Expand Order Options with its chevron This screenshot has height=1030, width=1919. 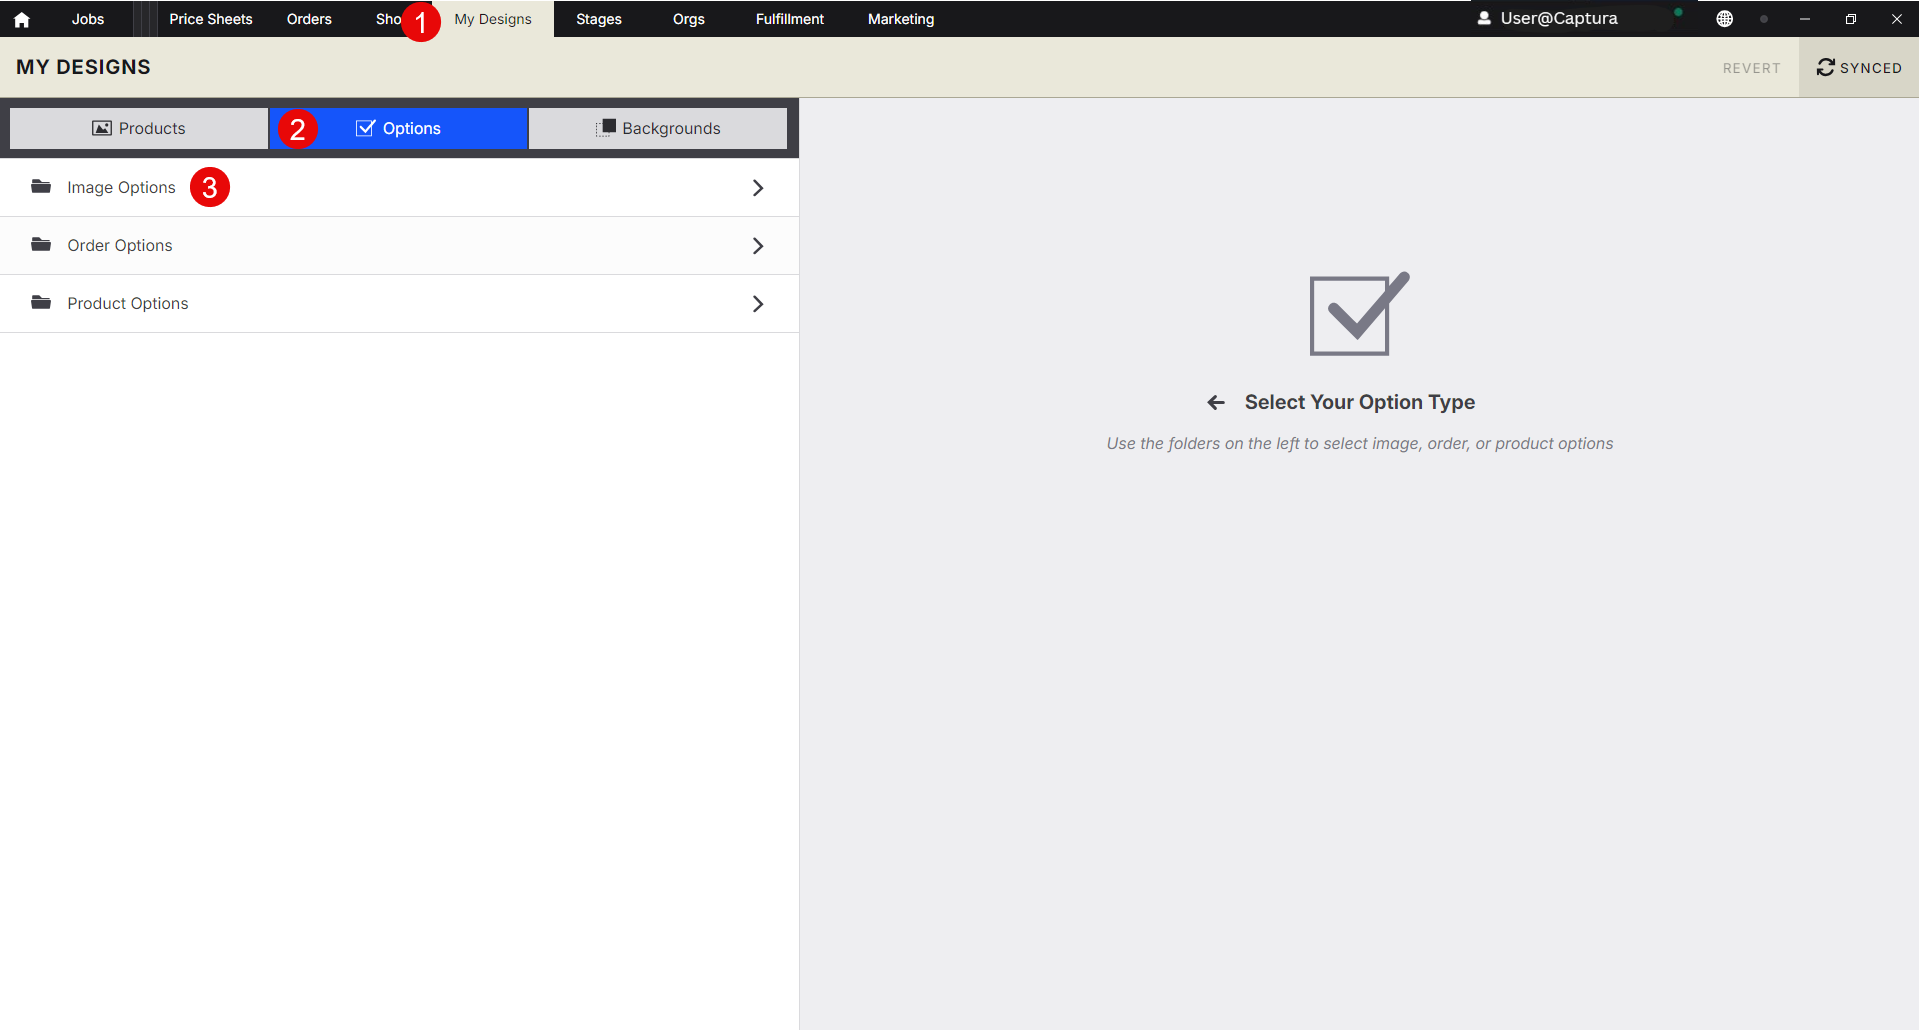pyautogui.click(x=758, y=246)
